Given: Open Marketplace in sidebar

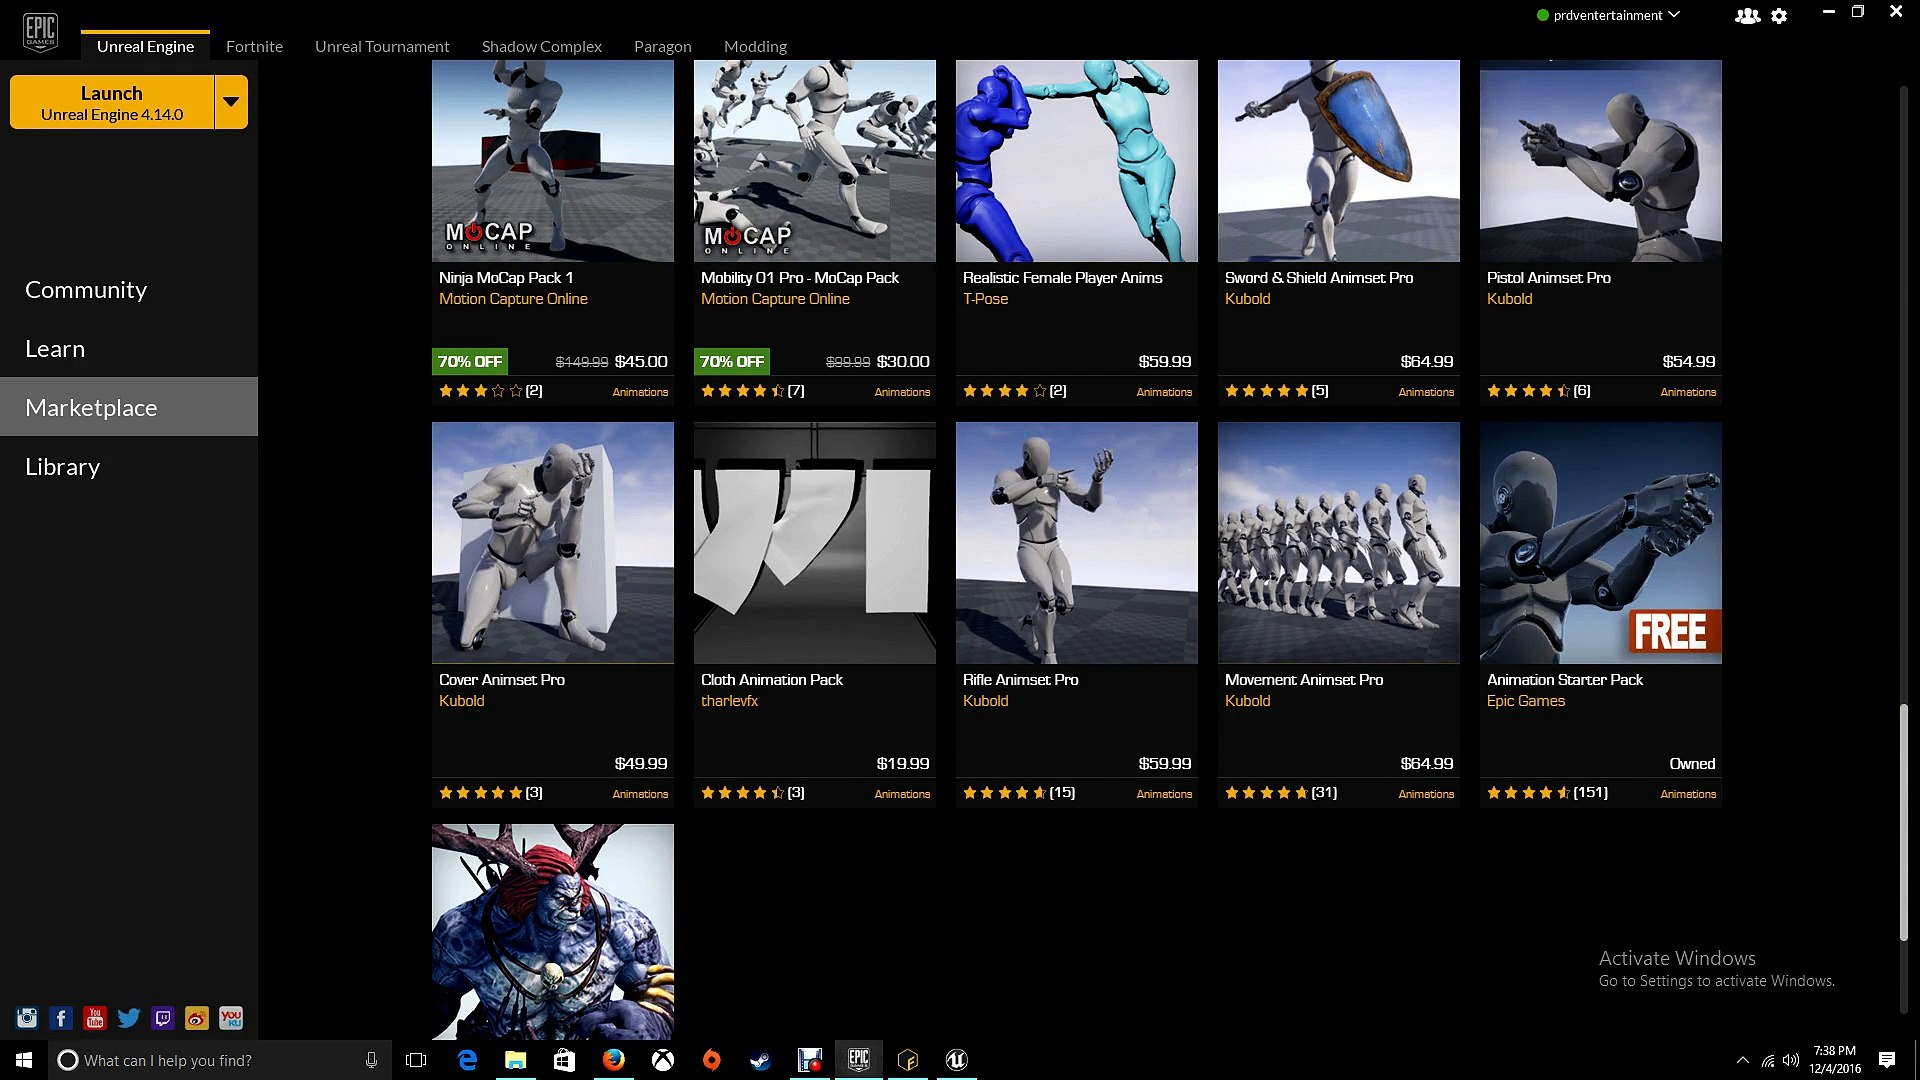Looking at the screenshot, I should point(129,406).
